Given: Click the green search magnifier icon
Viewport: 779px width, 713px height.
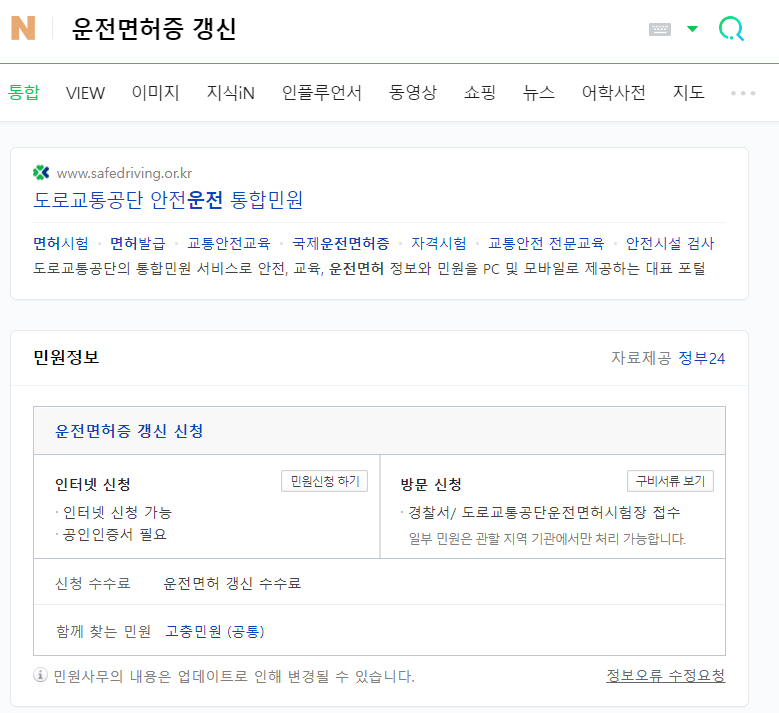Looking at the screenshot, I should (x=731, y=29).
